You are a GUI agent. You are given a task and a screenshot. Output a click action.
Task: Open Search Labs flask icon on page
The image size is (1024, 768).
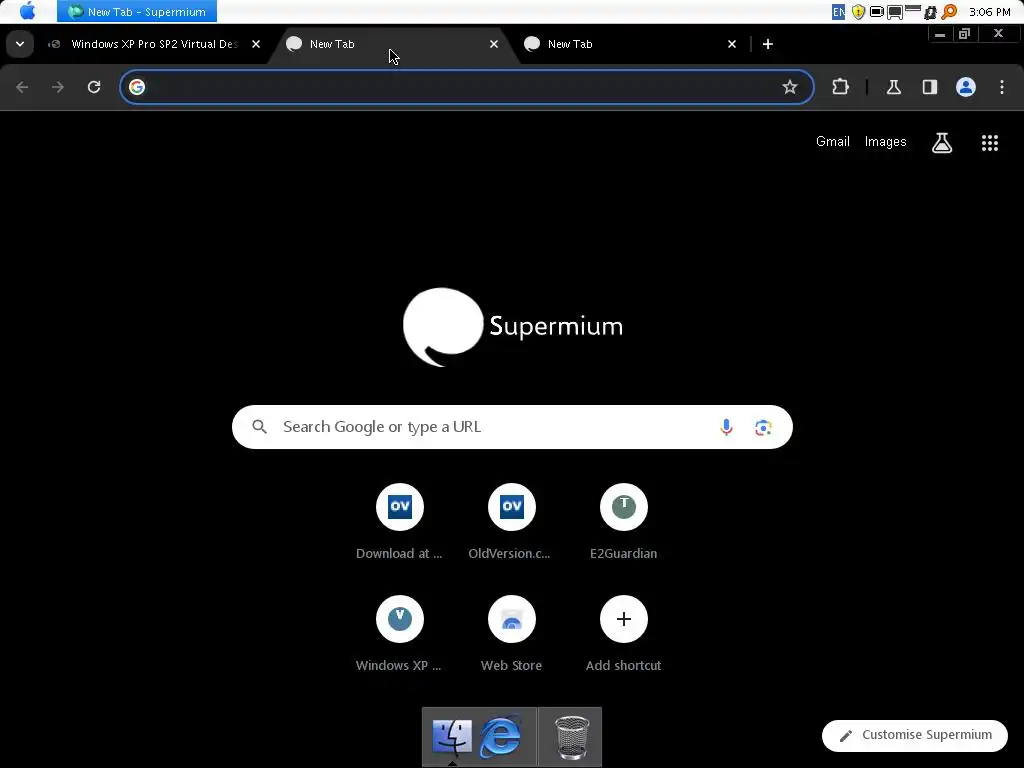coord(942,142)
